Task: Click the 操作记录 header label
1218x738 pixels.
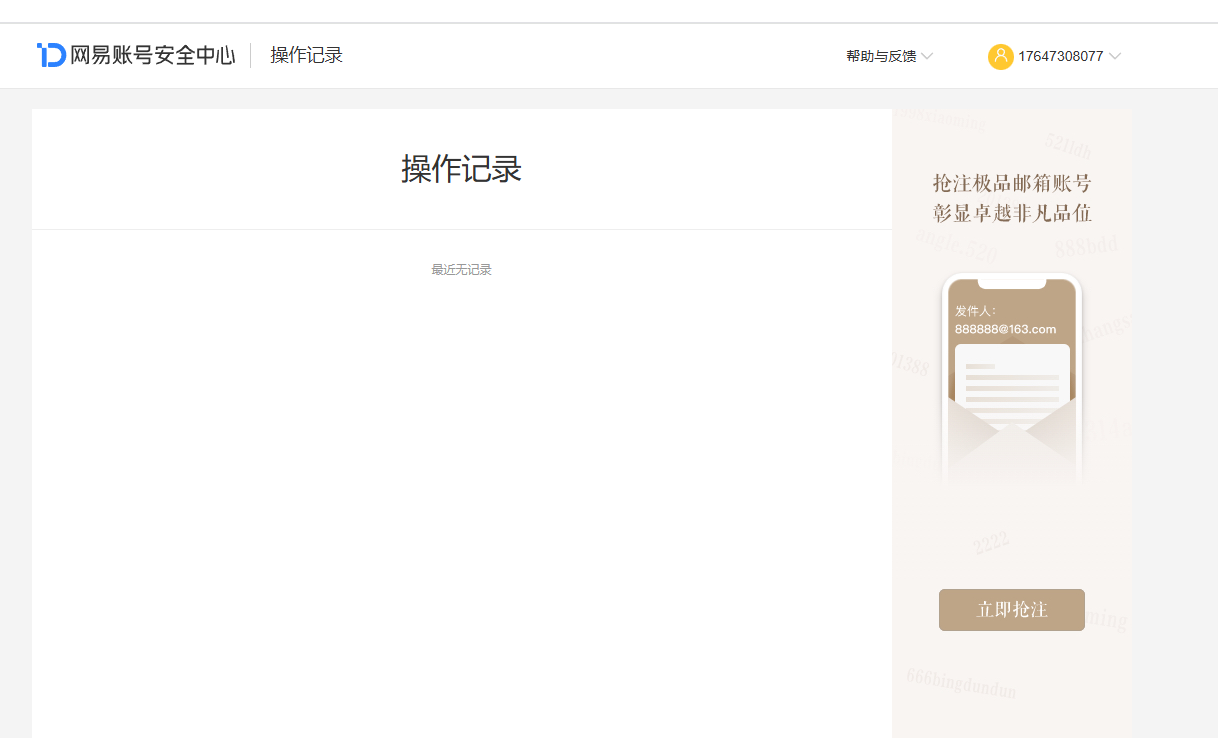Action: [306, 55]
